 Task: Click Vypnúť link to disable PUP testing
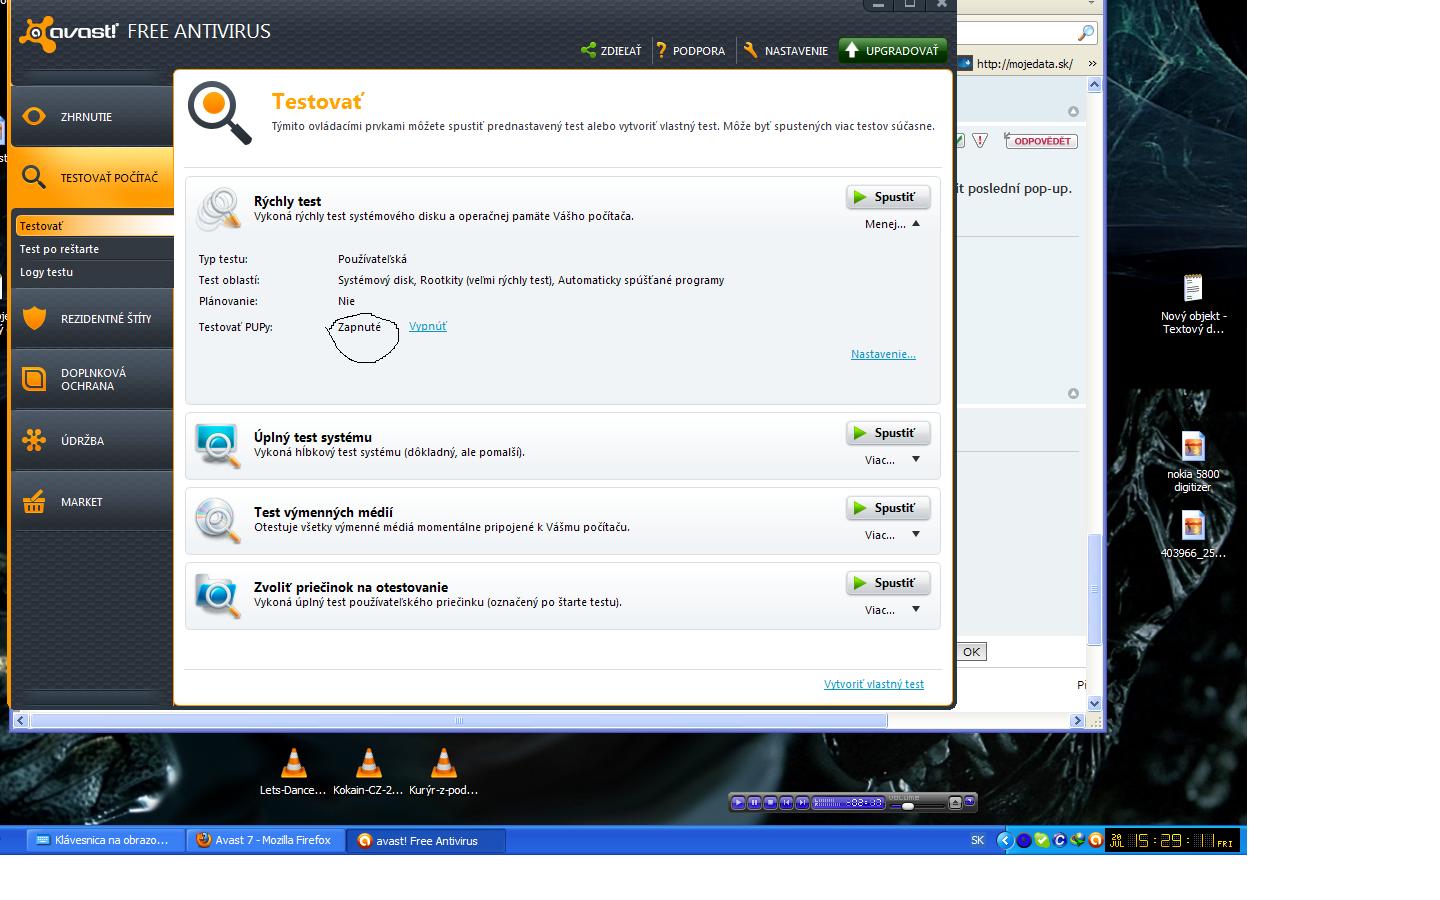(x=428, y=326)
